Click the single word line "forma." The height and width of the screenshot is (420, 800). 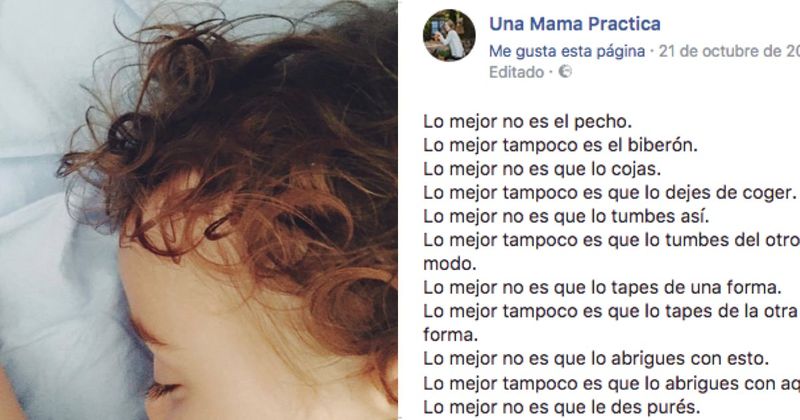[x=451, y=335]
